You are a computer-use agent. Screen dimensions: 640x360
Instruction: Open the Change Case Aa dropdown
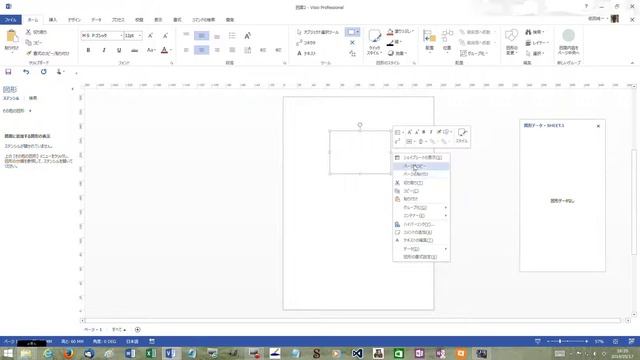(151, 50)
